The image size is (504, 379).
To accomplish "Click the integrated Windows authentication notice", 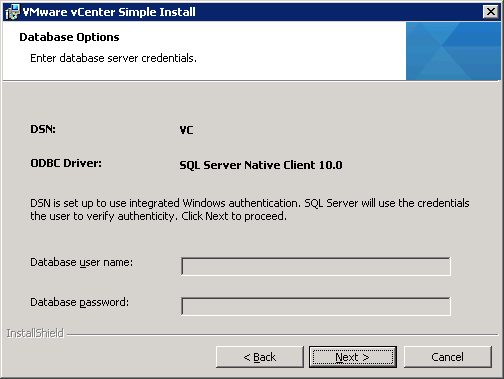I will coord(250,210).
